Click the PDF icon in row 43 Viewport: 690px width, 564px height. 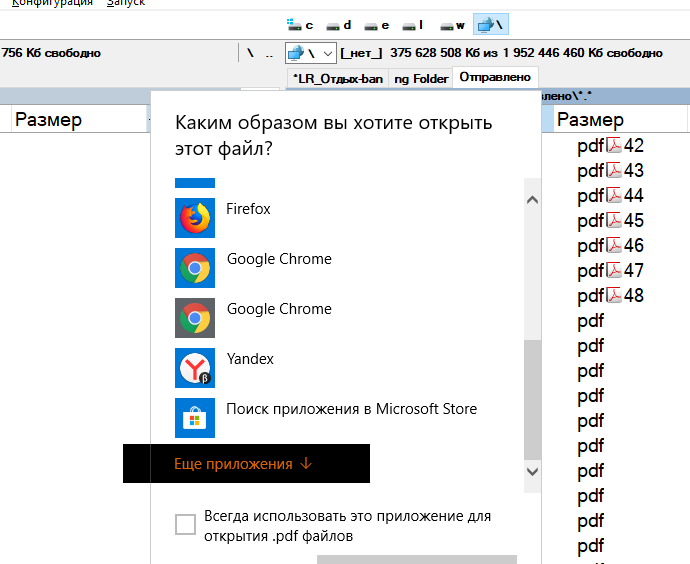[x=614, y=170]
